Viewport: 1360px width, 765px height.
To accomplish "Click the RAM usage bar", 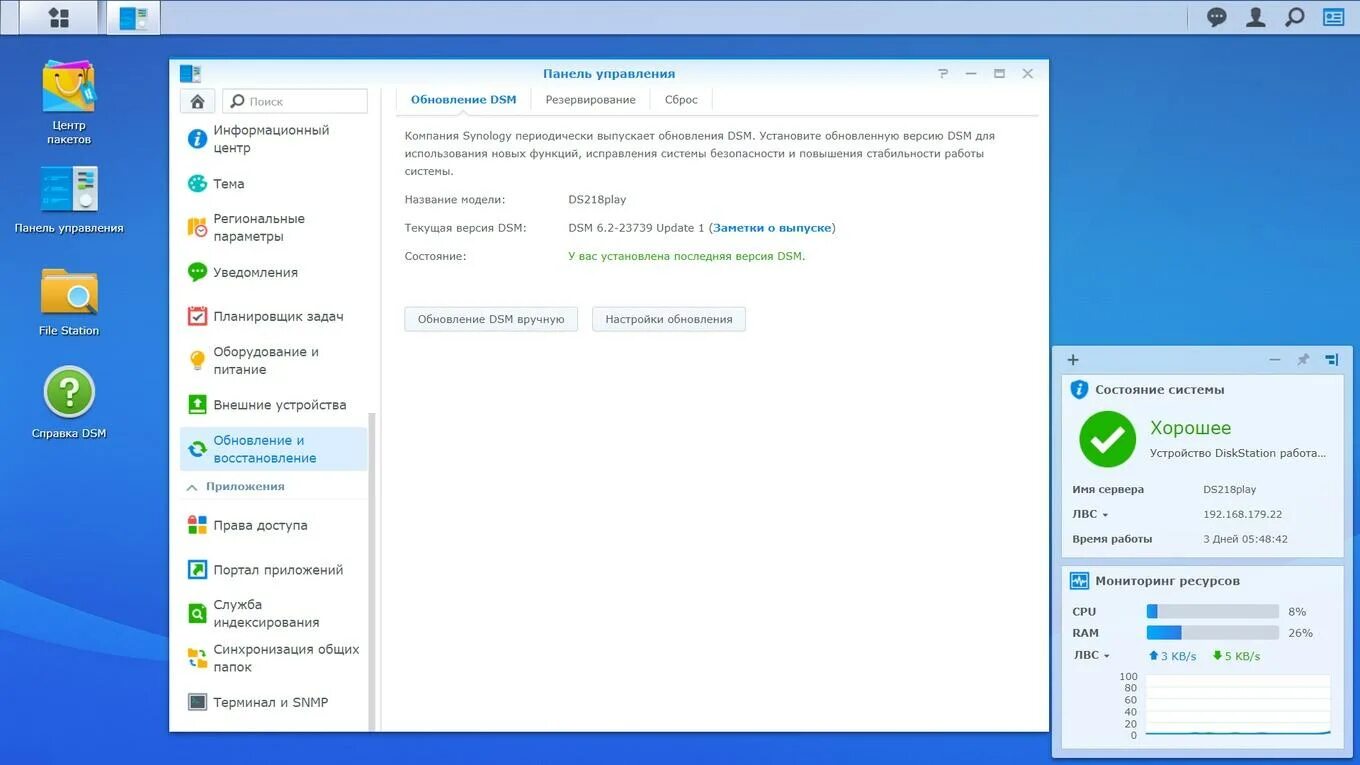I will 1212,633.
